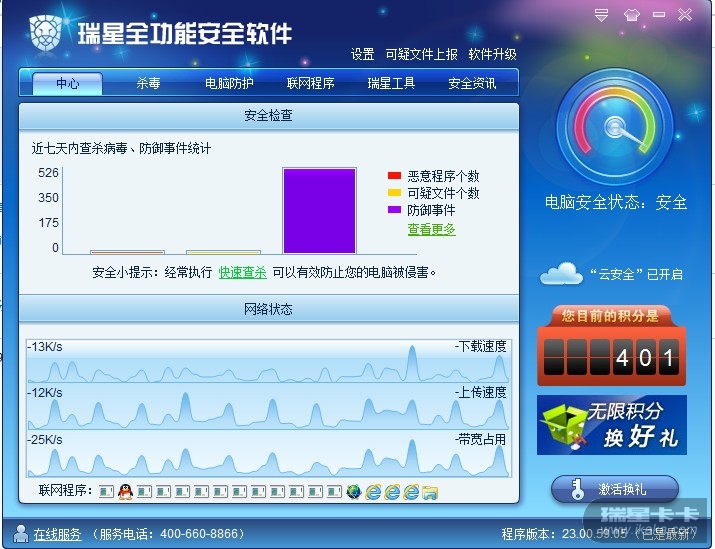
Task: Click the 您目前的积分是 label
Action: pos(610,316)
